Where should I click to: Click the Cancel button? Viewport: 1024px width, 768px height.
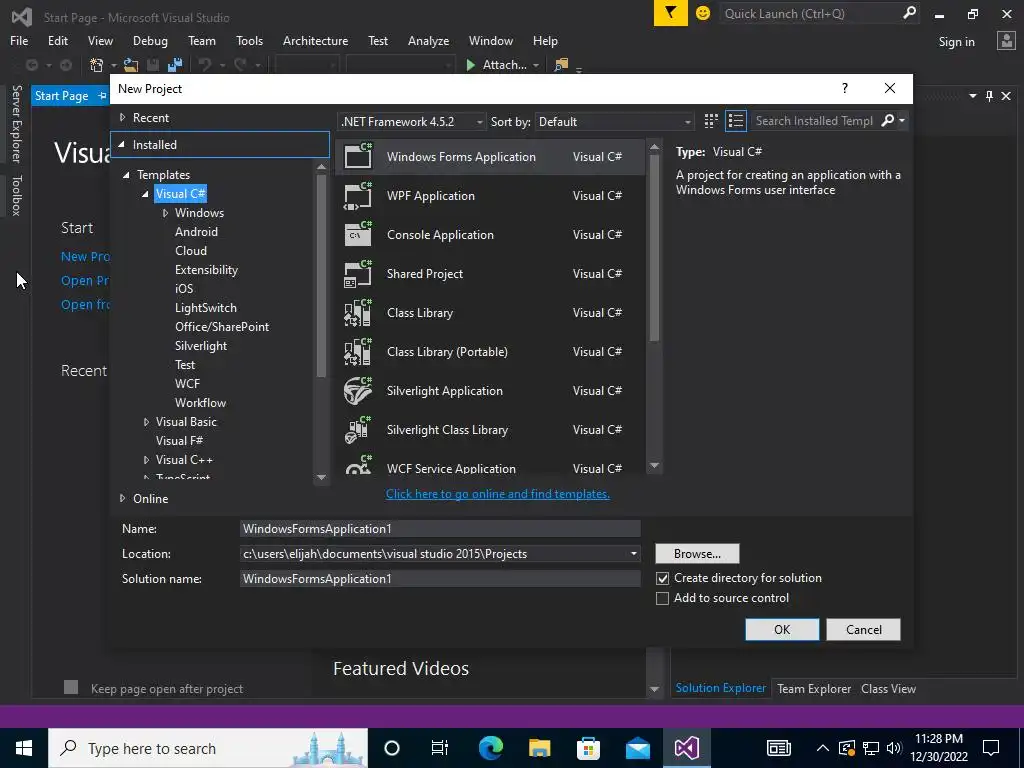(x=863, y=630)
